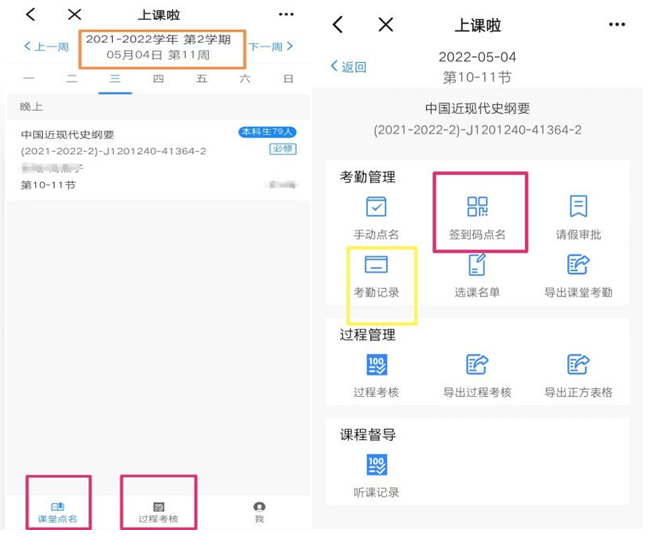Viewport: 651px width, 542px height.
Task: Tap 返回 back link on right screen
Action: point(349,67)
